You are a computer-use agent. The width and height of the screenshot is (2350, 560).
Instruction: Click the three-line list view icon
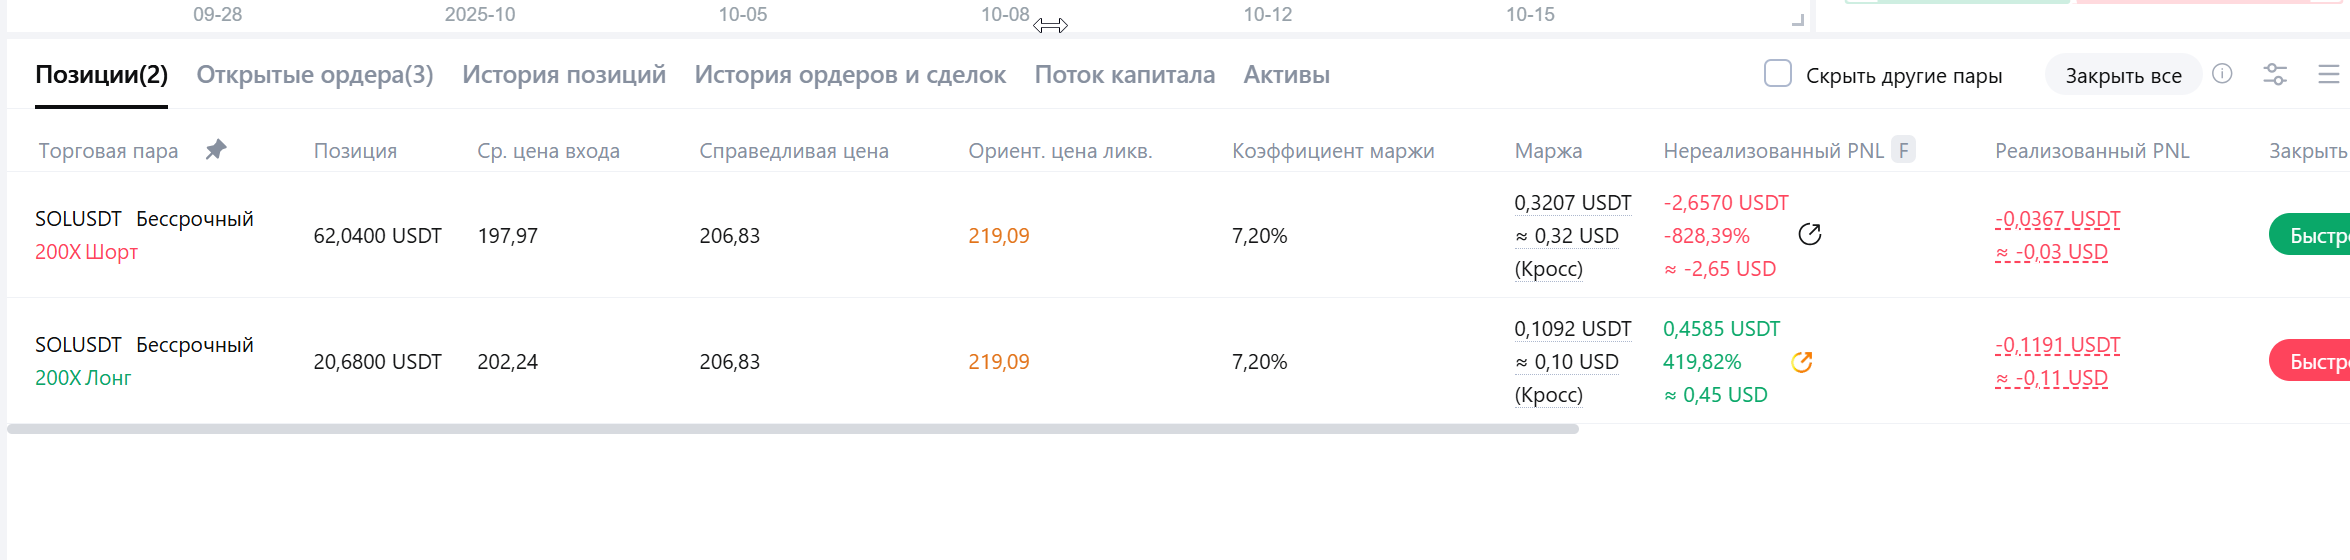[2328, 75]
